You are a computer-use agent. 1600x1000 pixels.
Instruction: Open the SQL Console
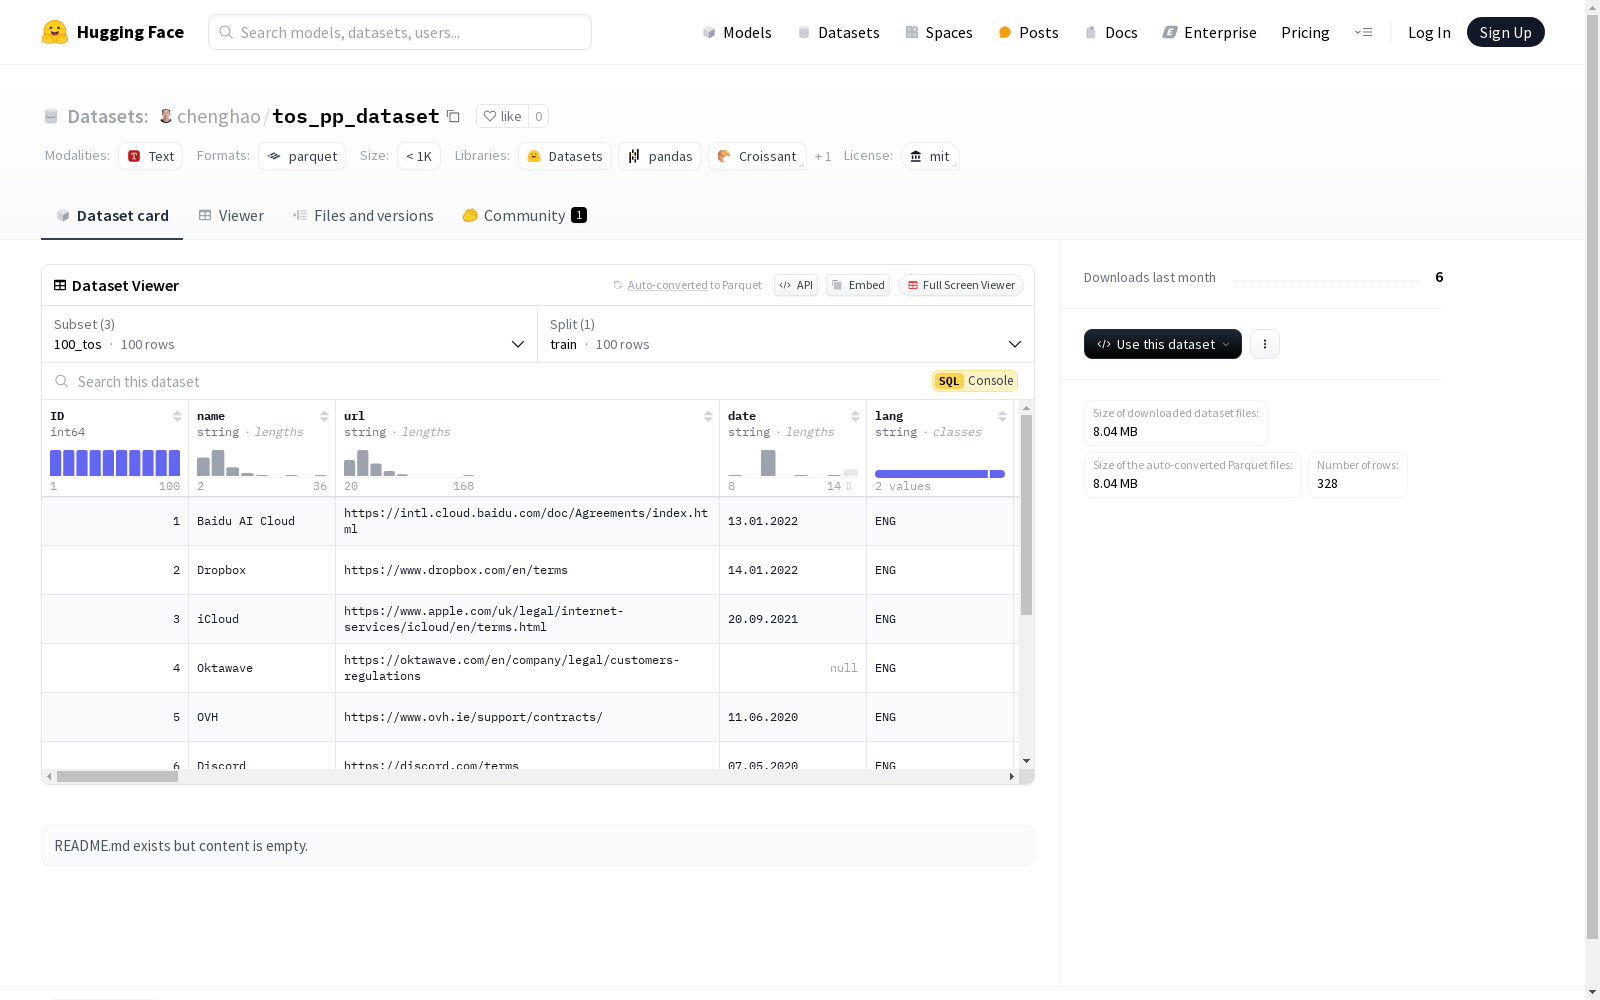coord(975,381)
